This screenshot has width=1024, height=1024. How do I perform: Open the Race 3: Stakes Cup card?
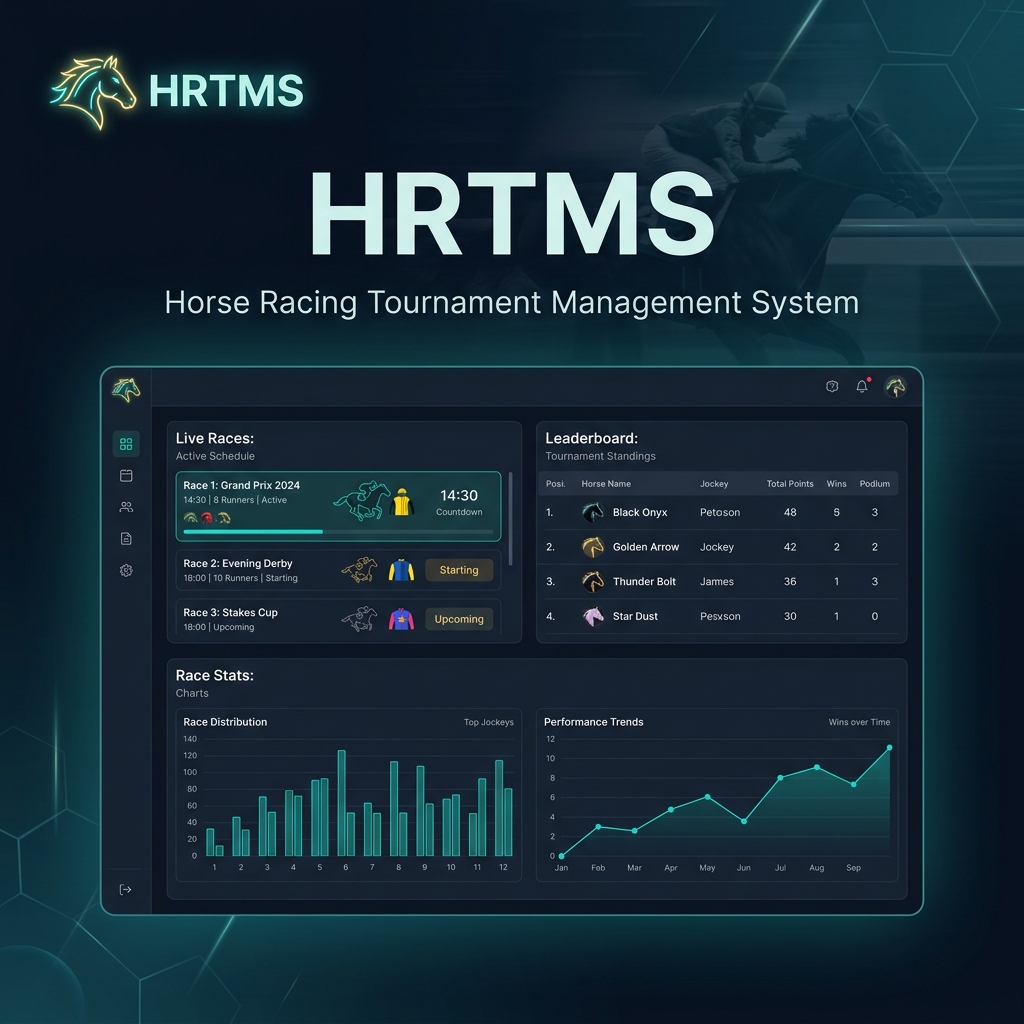(338, 617)
